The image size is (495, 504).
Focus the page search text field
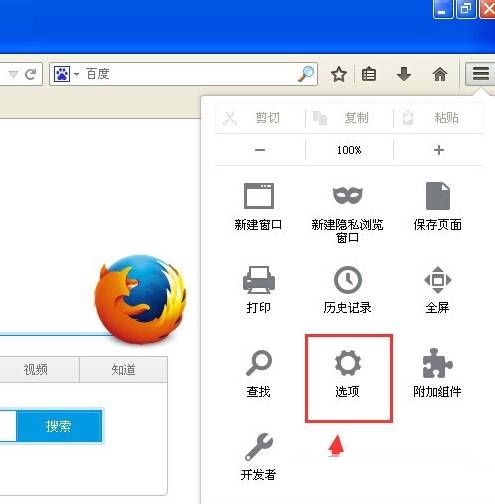click(8, 426)
